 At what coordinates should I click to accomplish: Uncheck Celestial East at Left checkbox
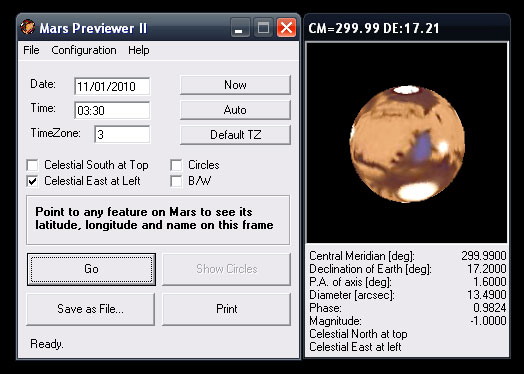click(x=32, y=181)
